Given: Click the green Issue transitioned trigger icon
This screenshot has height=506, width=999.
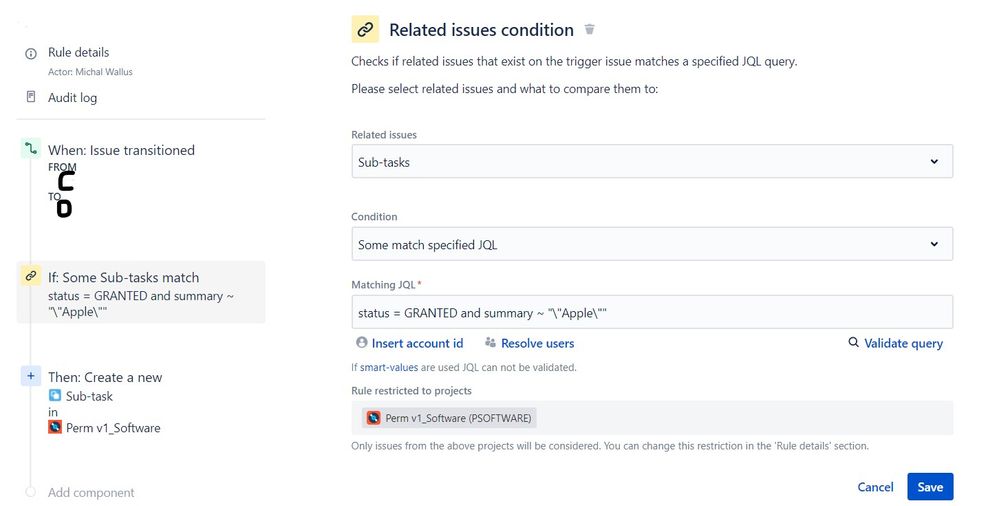Looking at the screenshot, I should click(31, 149).
